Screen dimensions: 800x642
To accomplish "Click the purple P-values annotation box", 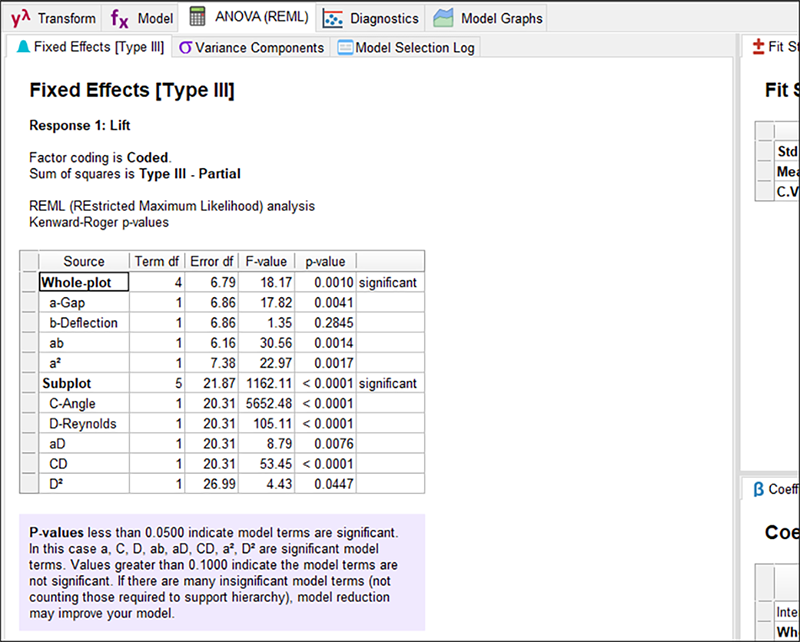I will (221, 572).
